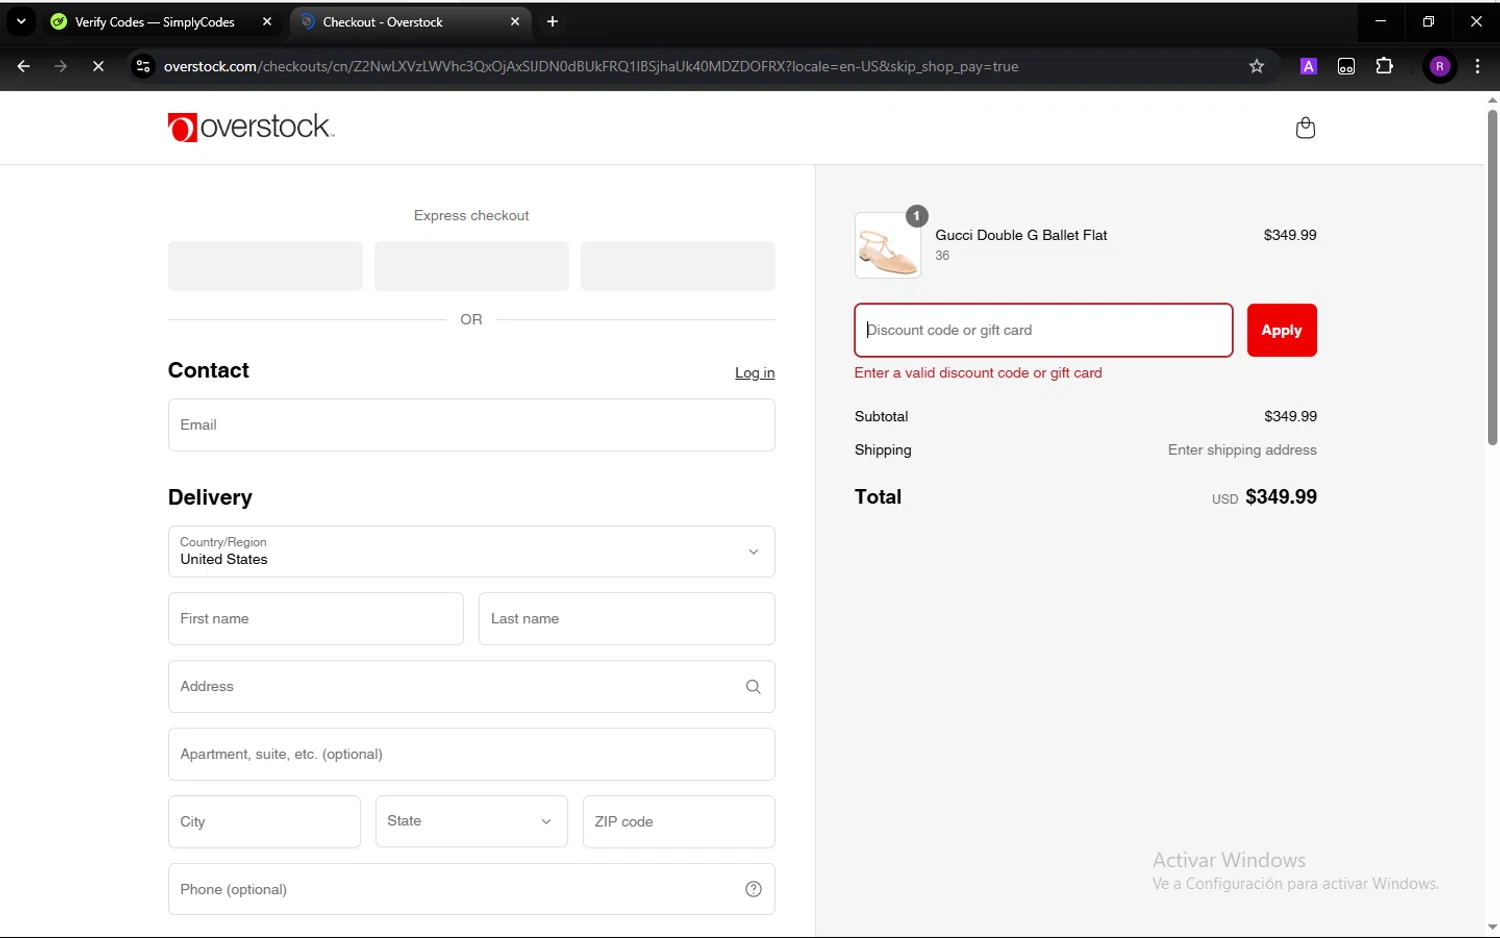
Task: Bookmark this page with the star icon
Action: [x=1257, y=67]
